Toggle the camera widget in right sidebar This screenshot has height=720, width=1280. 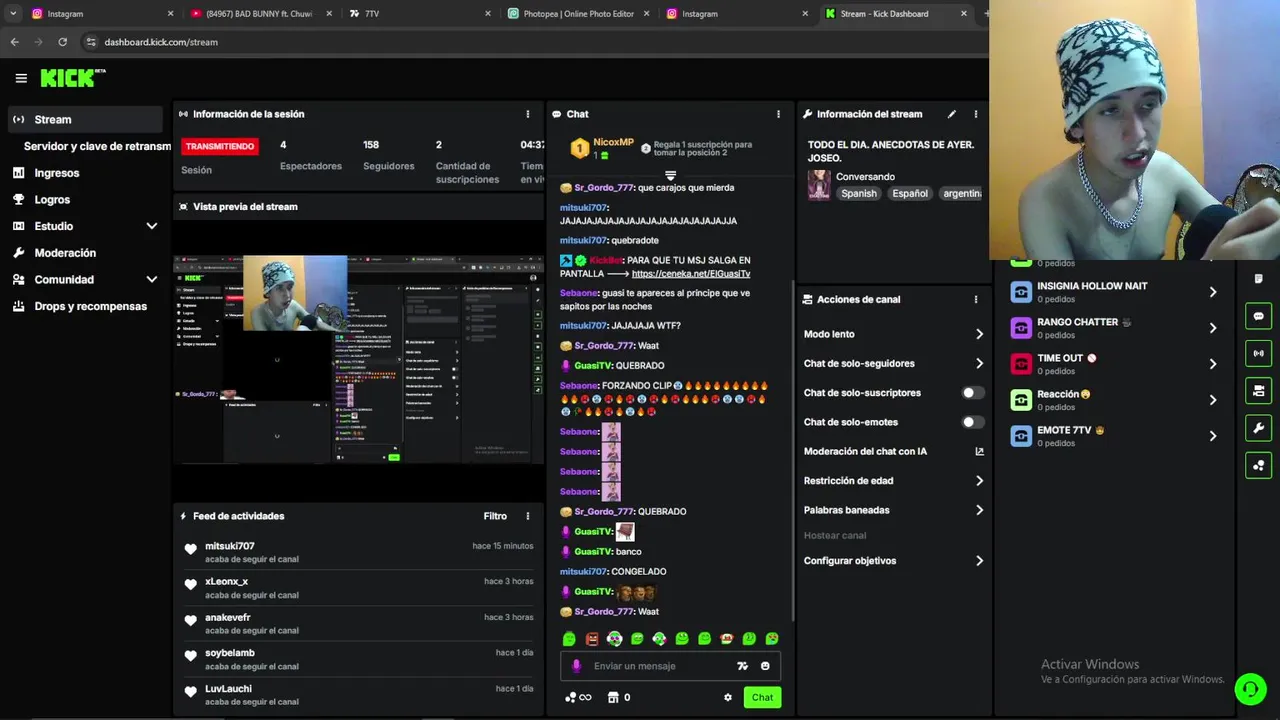[1259, 390]
